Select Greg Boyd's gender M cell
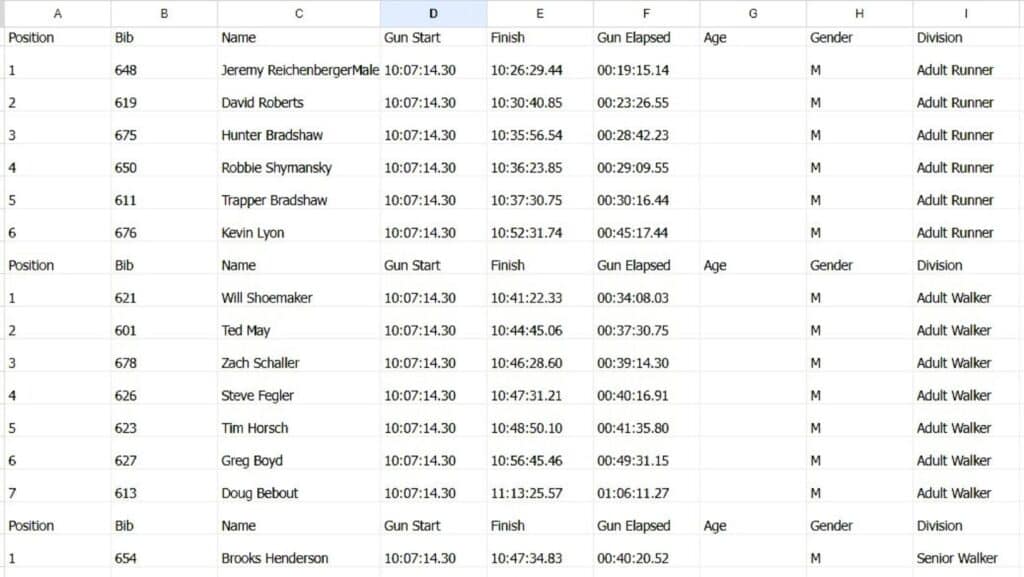Image resolution: width=1024 pixels, height=577 pixels. 859,461
